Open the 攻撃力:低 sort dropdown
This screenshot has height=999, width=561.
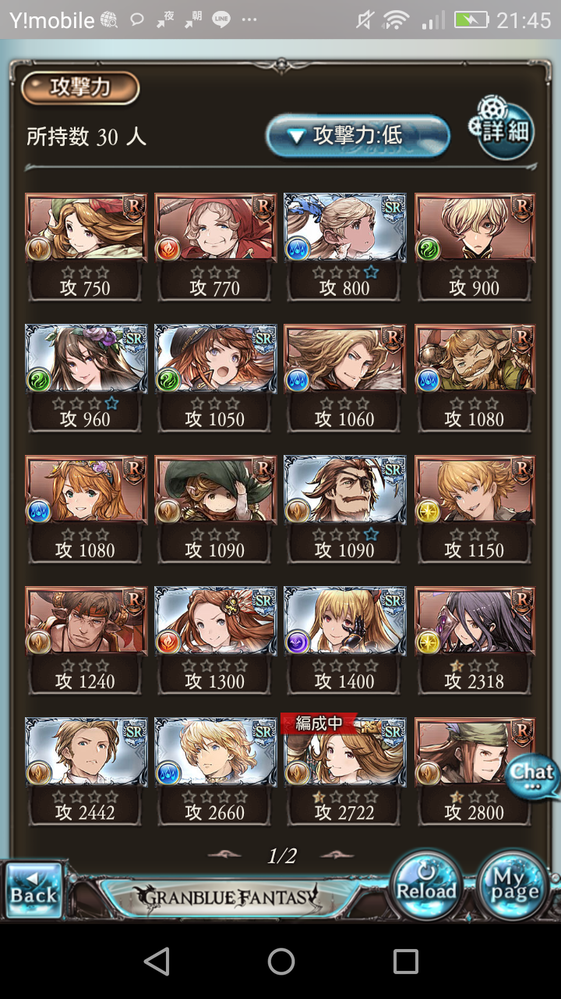358,135
